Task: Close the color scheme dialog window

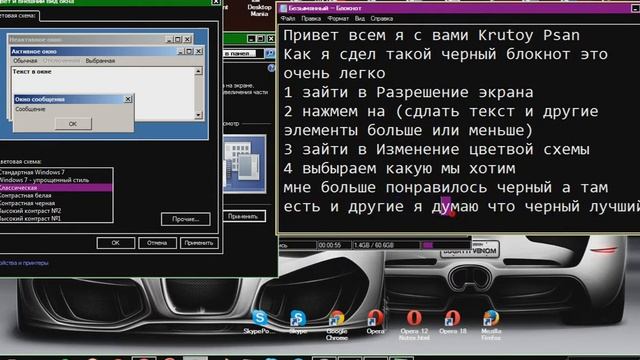Action: 216,2
